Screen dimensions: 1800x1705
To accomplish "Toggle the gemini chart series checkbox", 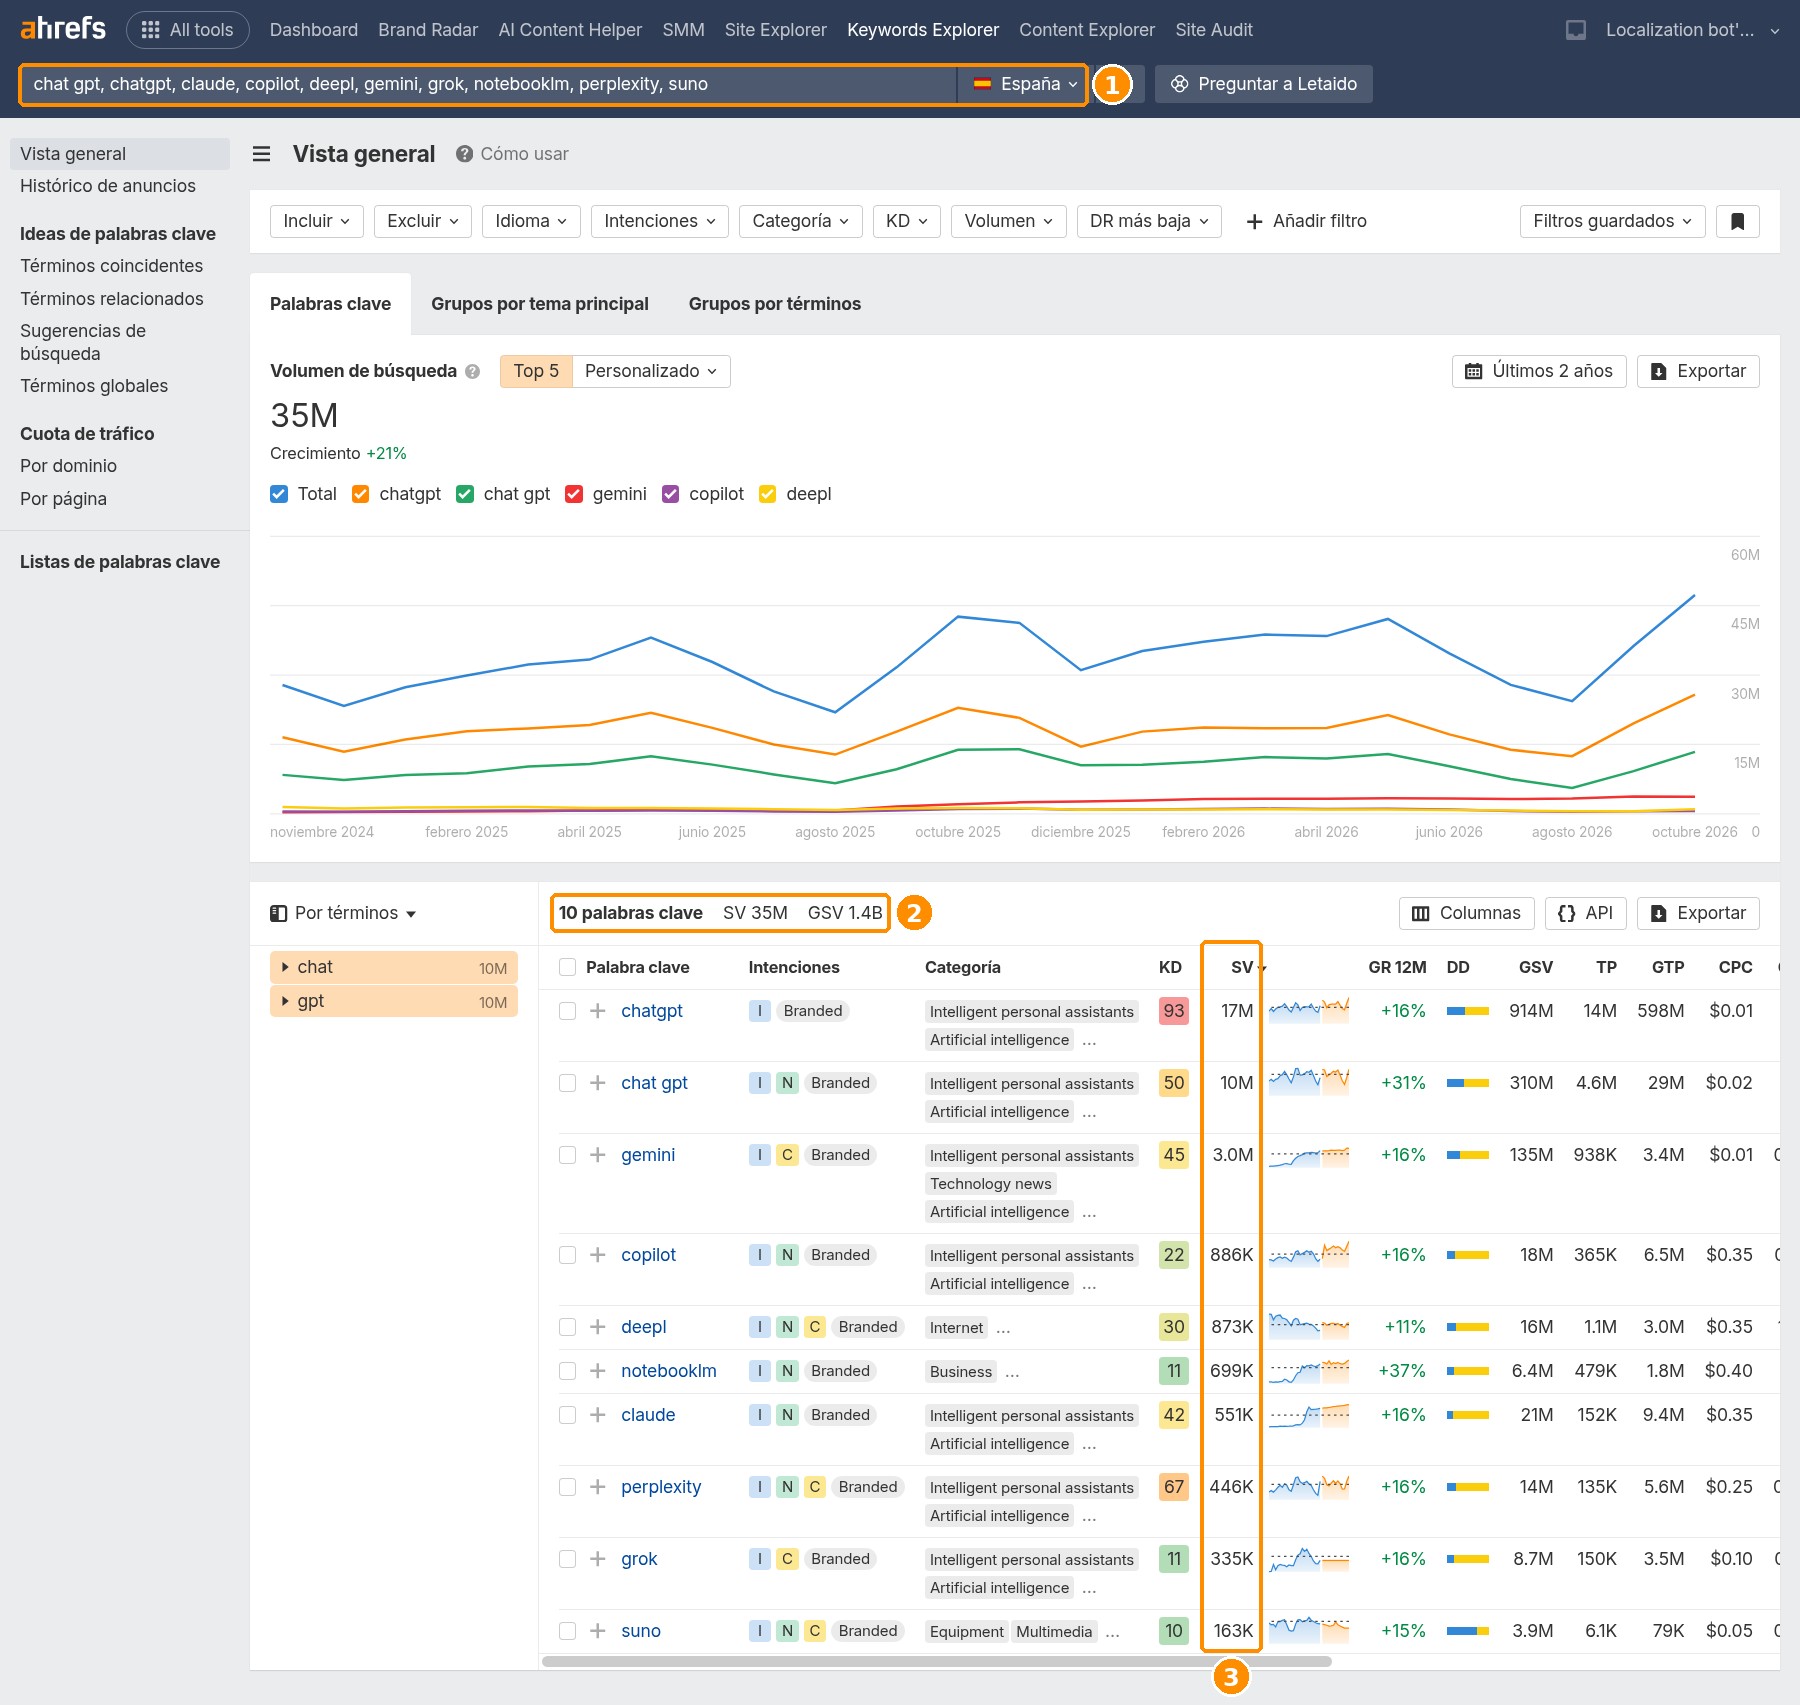I will (x=574, y=494).
